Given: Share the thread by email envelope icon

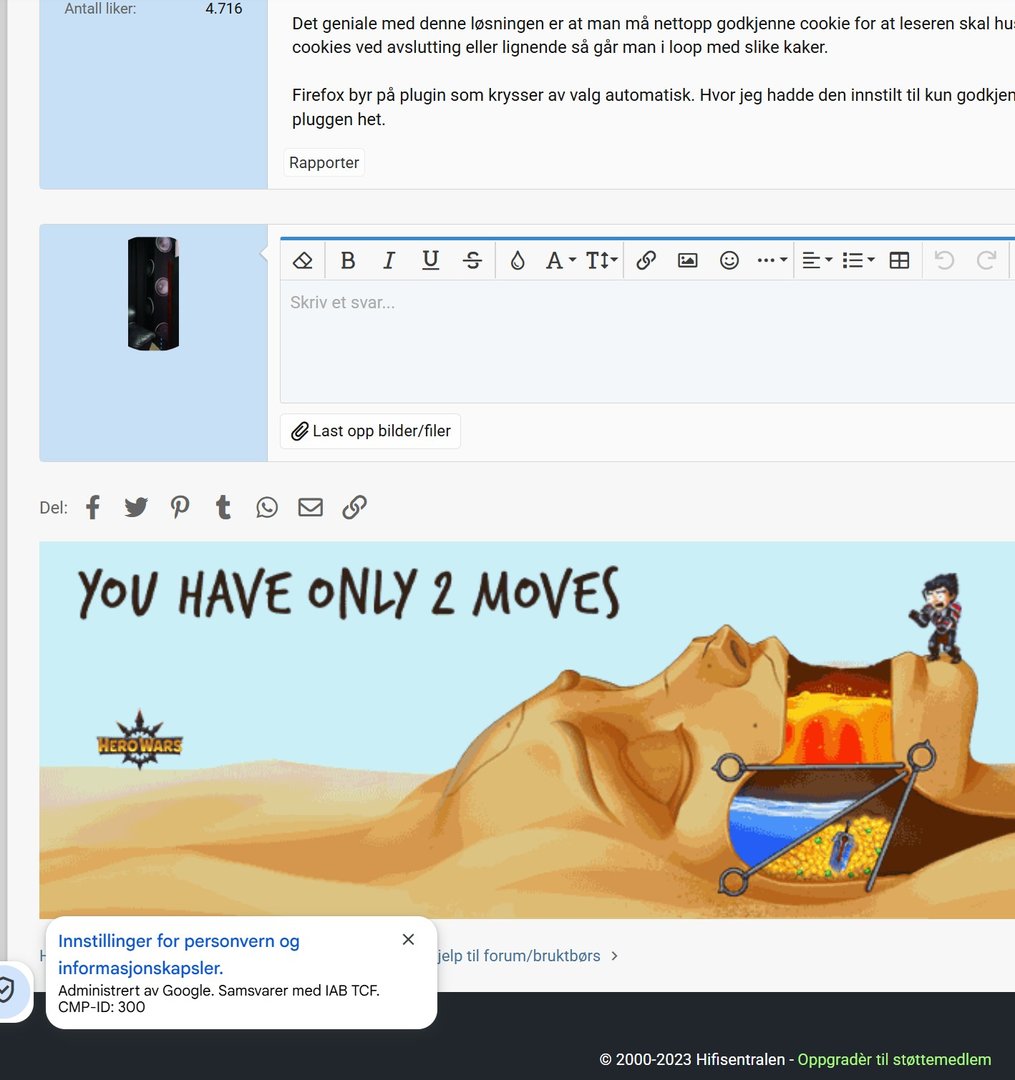Looking at the screenshot, I should coord(311,508).
